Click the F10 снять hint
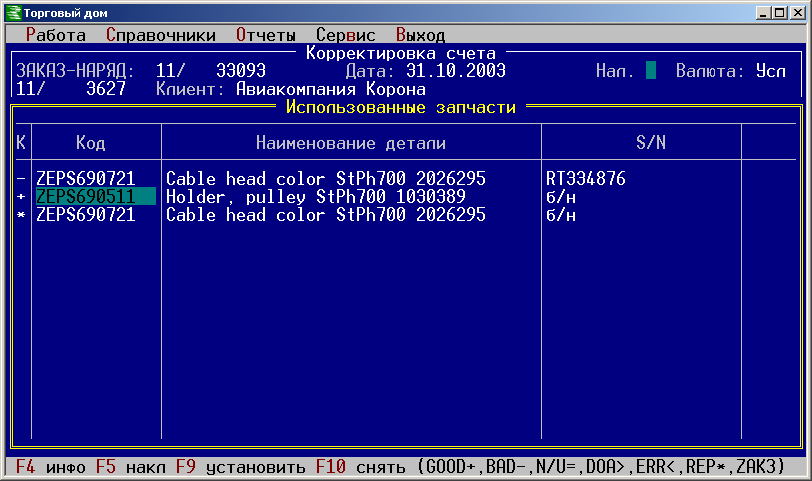The width and height of the screenshot is (812, 481). pos(361,467)
